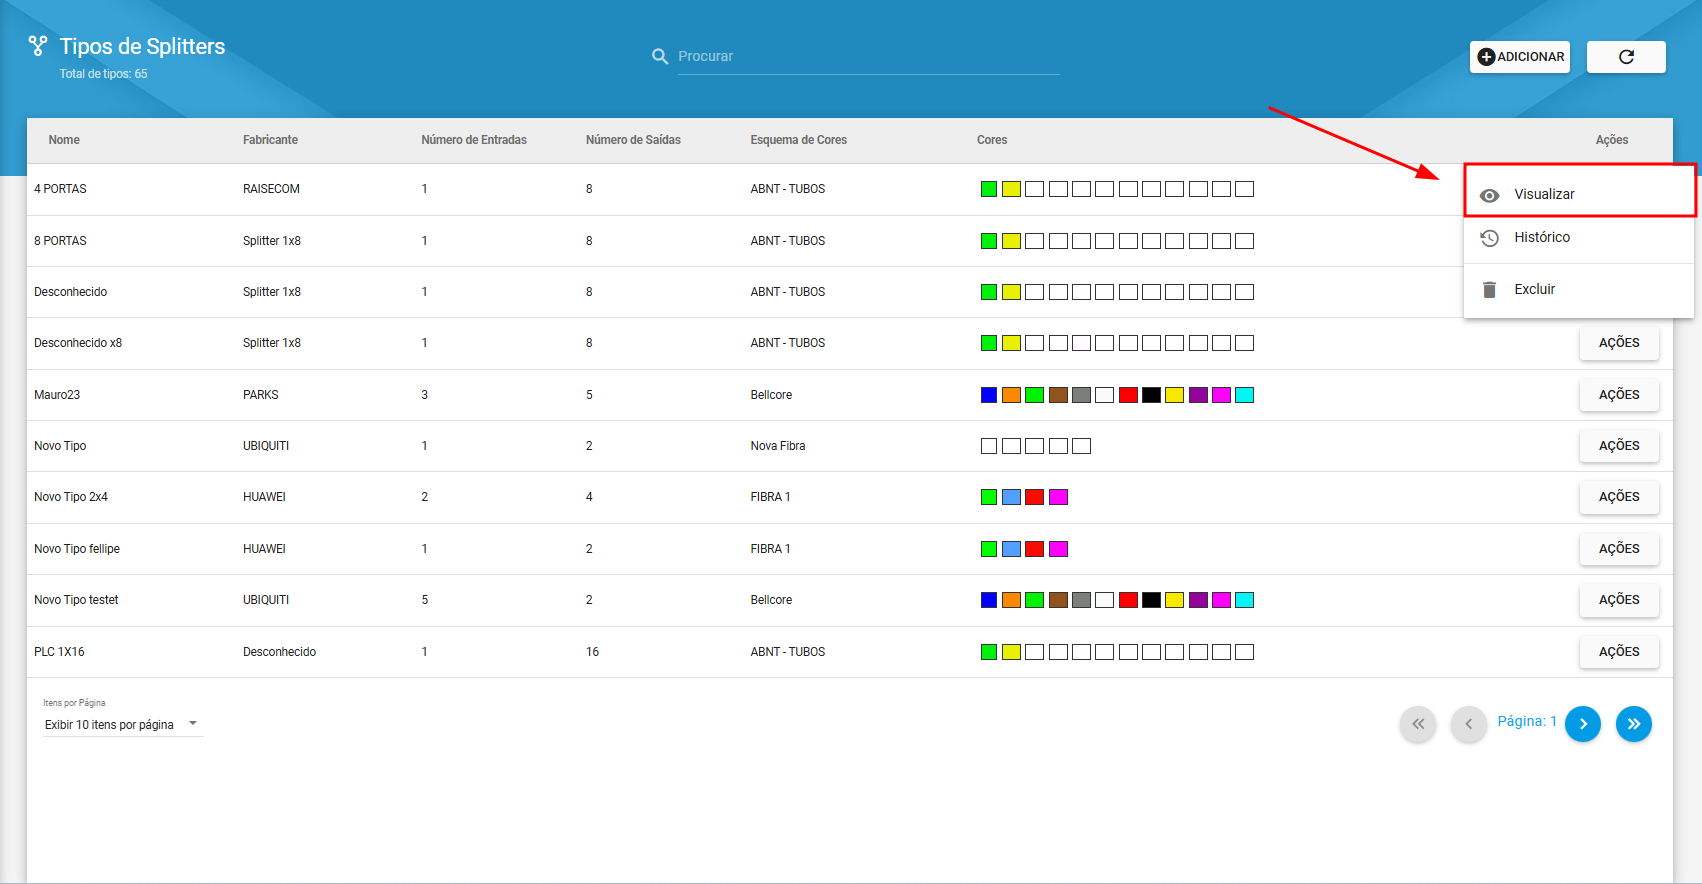Click the blue swatch in Mauro23 row
Viewport: 1702px width, 884px height.
[989, 395]
